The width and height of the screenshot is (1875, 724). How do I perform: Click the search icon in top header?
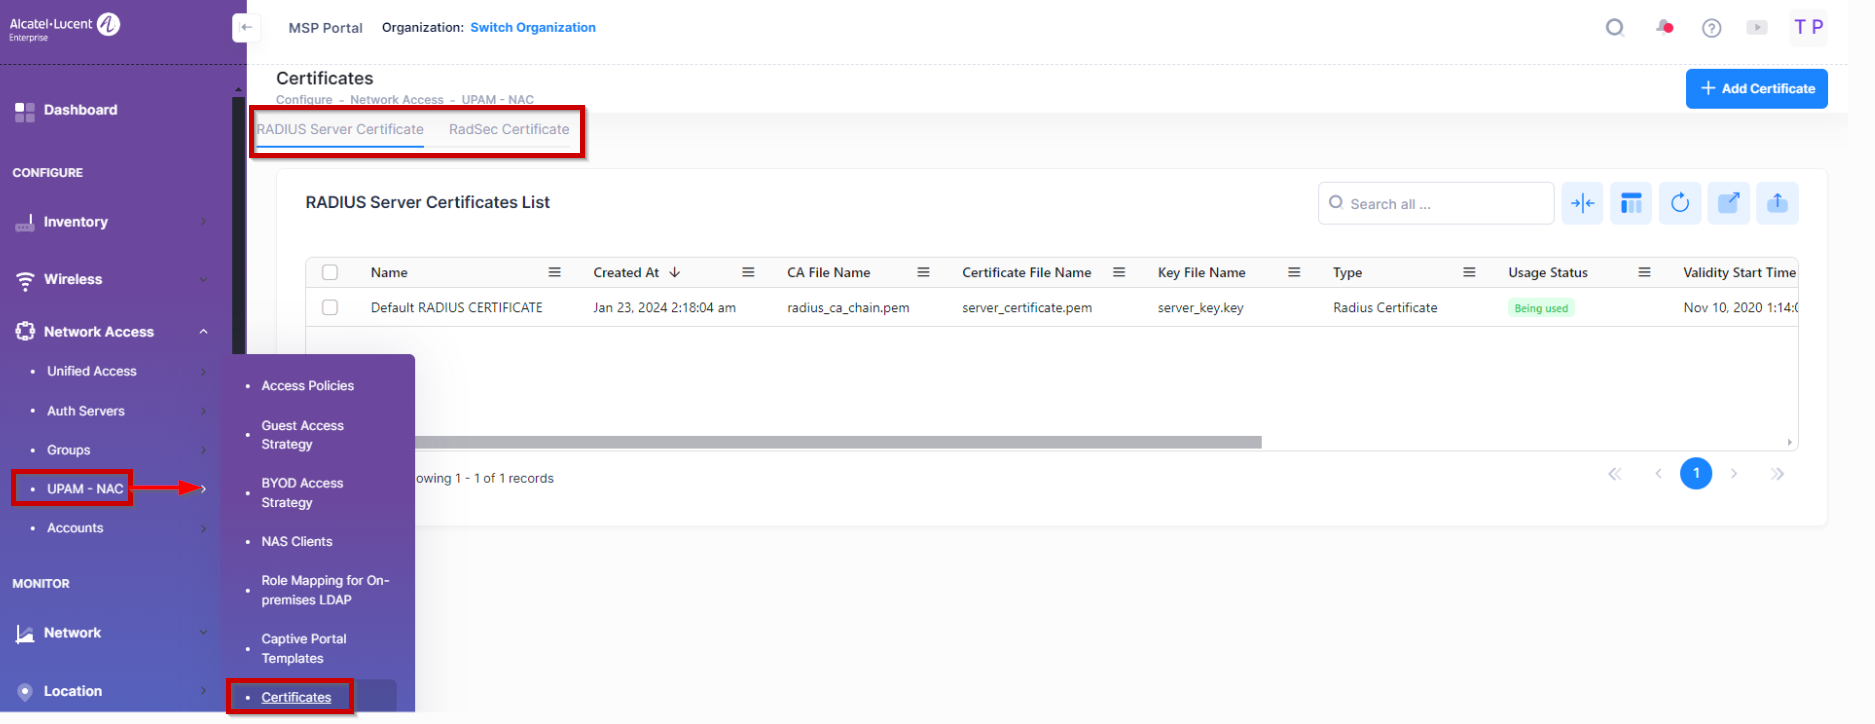1614,27
